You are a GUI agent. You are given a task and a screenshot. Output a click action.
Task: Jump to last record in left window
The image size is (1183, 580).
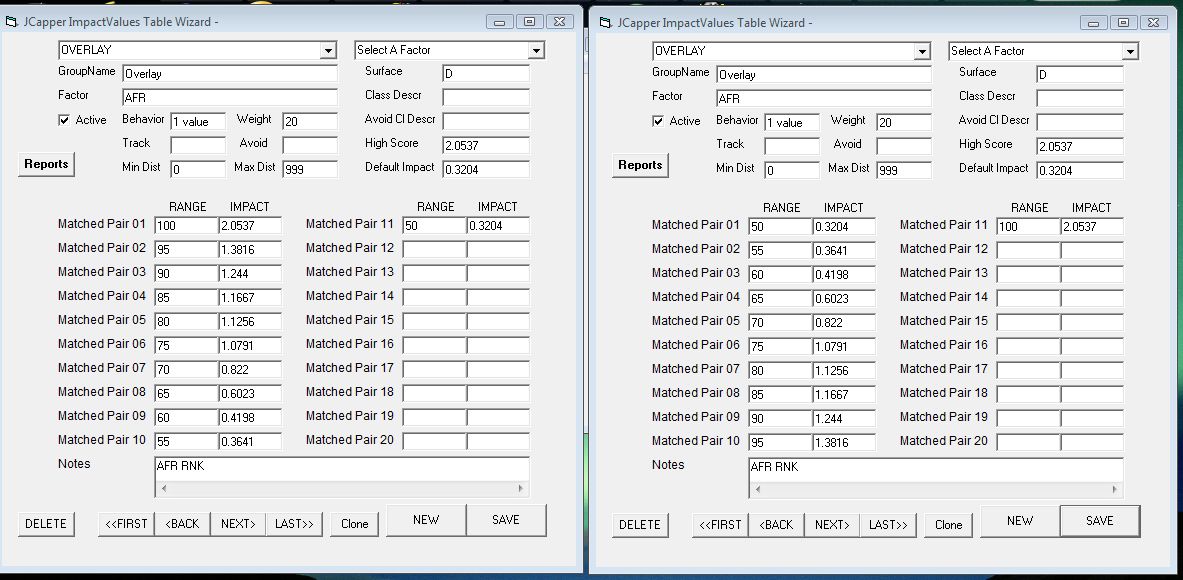tap(294, 524)
